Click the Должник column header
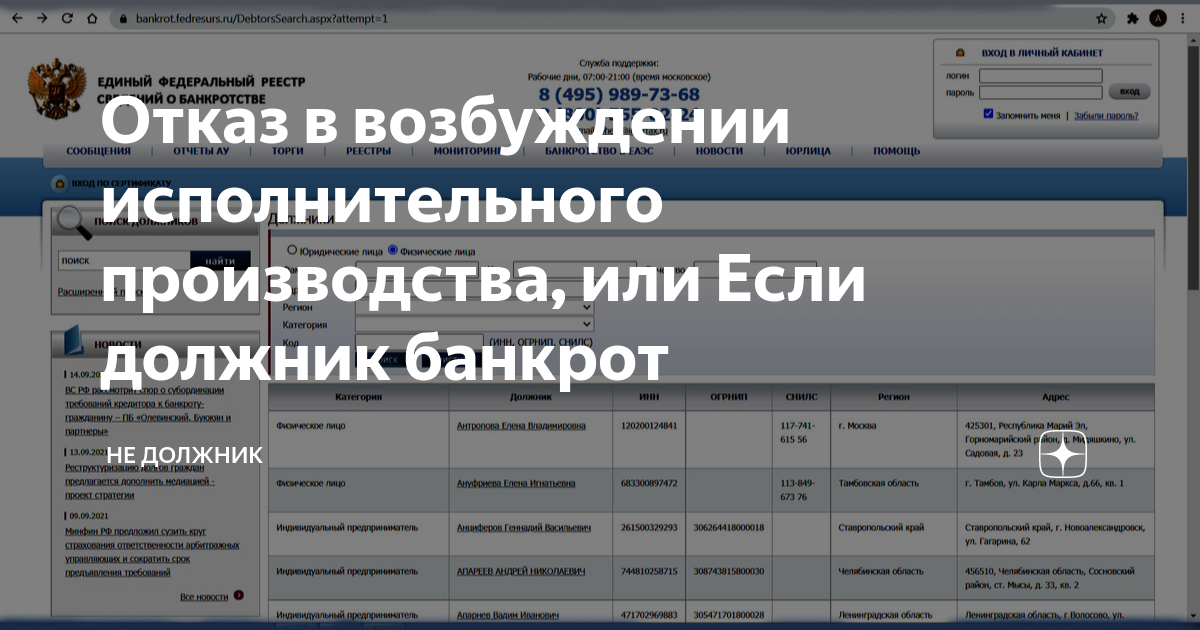1200x630 pixels. (531, 397)
